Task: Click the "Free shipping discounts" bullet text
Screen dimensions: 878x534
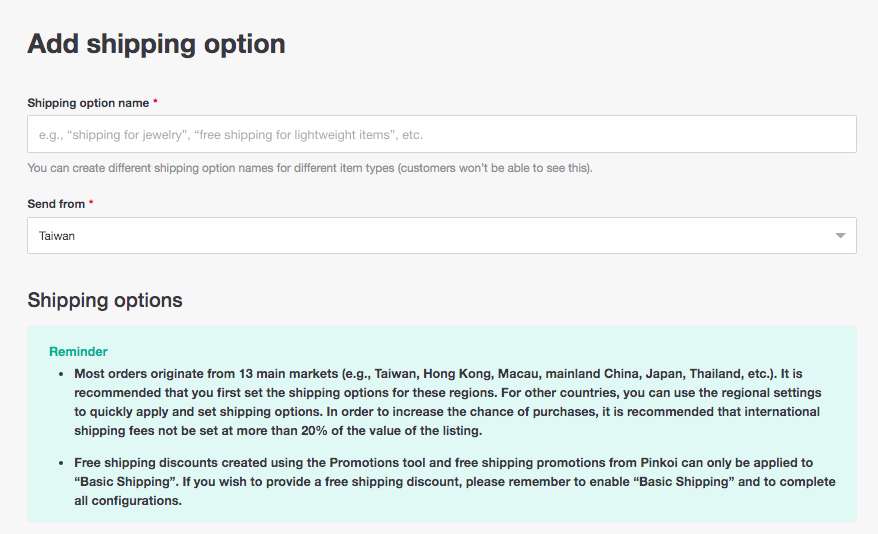Action: pyautogui.click(x=140, y=463)
